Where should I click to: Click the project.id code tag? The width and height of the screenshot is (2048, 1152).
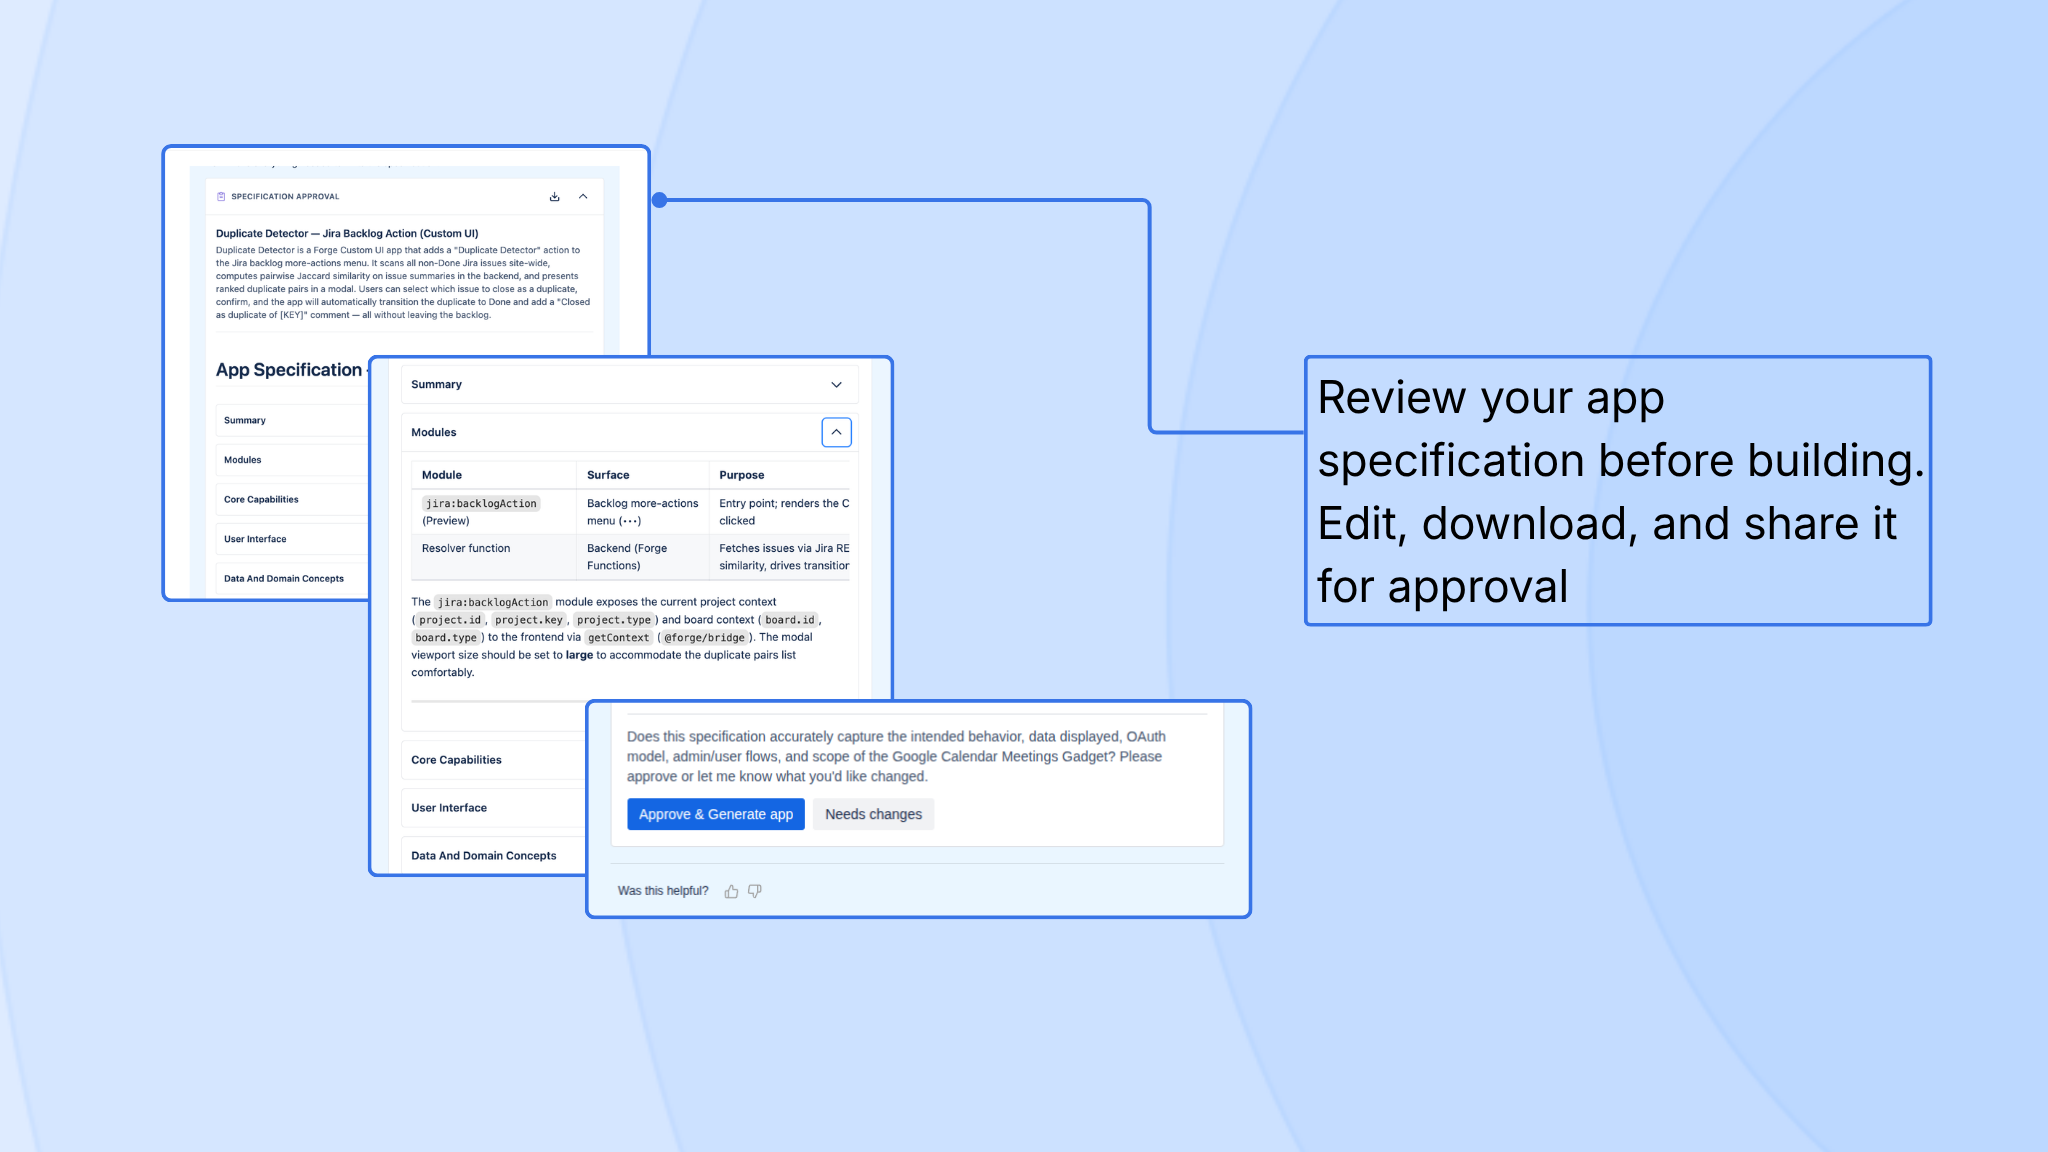tap(450, 620)
